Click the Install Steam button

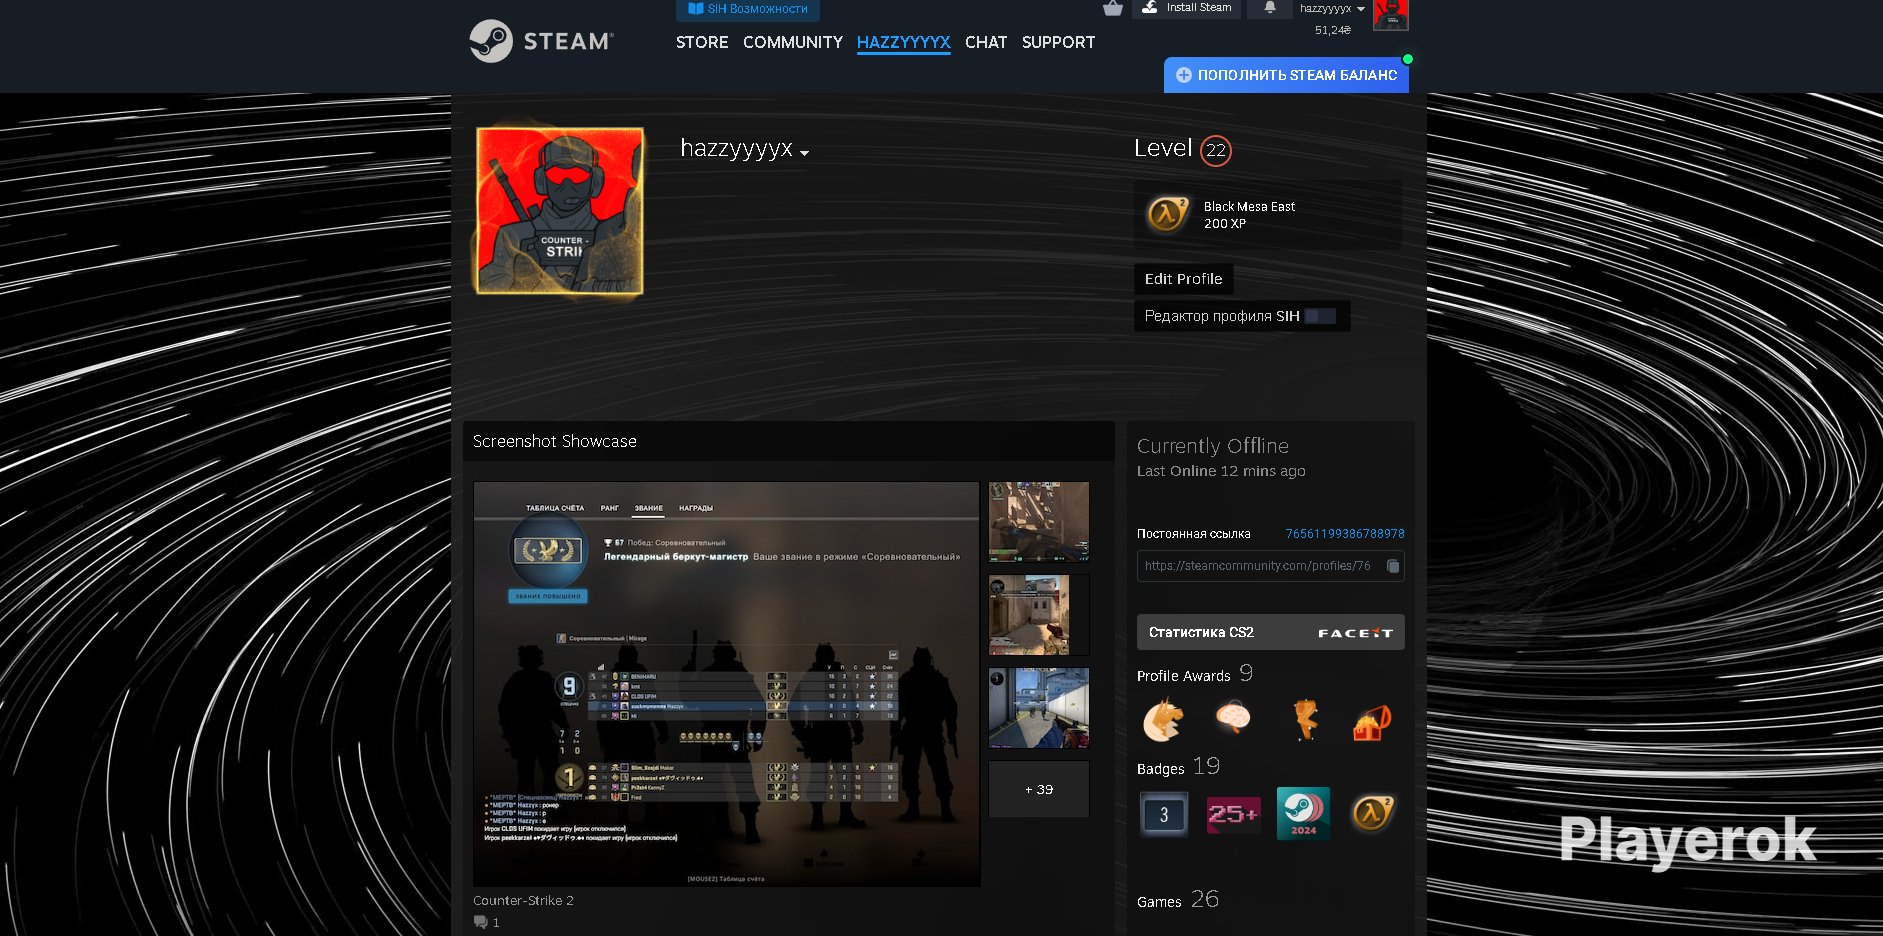tap(1186, 8)
